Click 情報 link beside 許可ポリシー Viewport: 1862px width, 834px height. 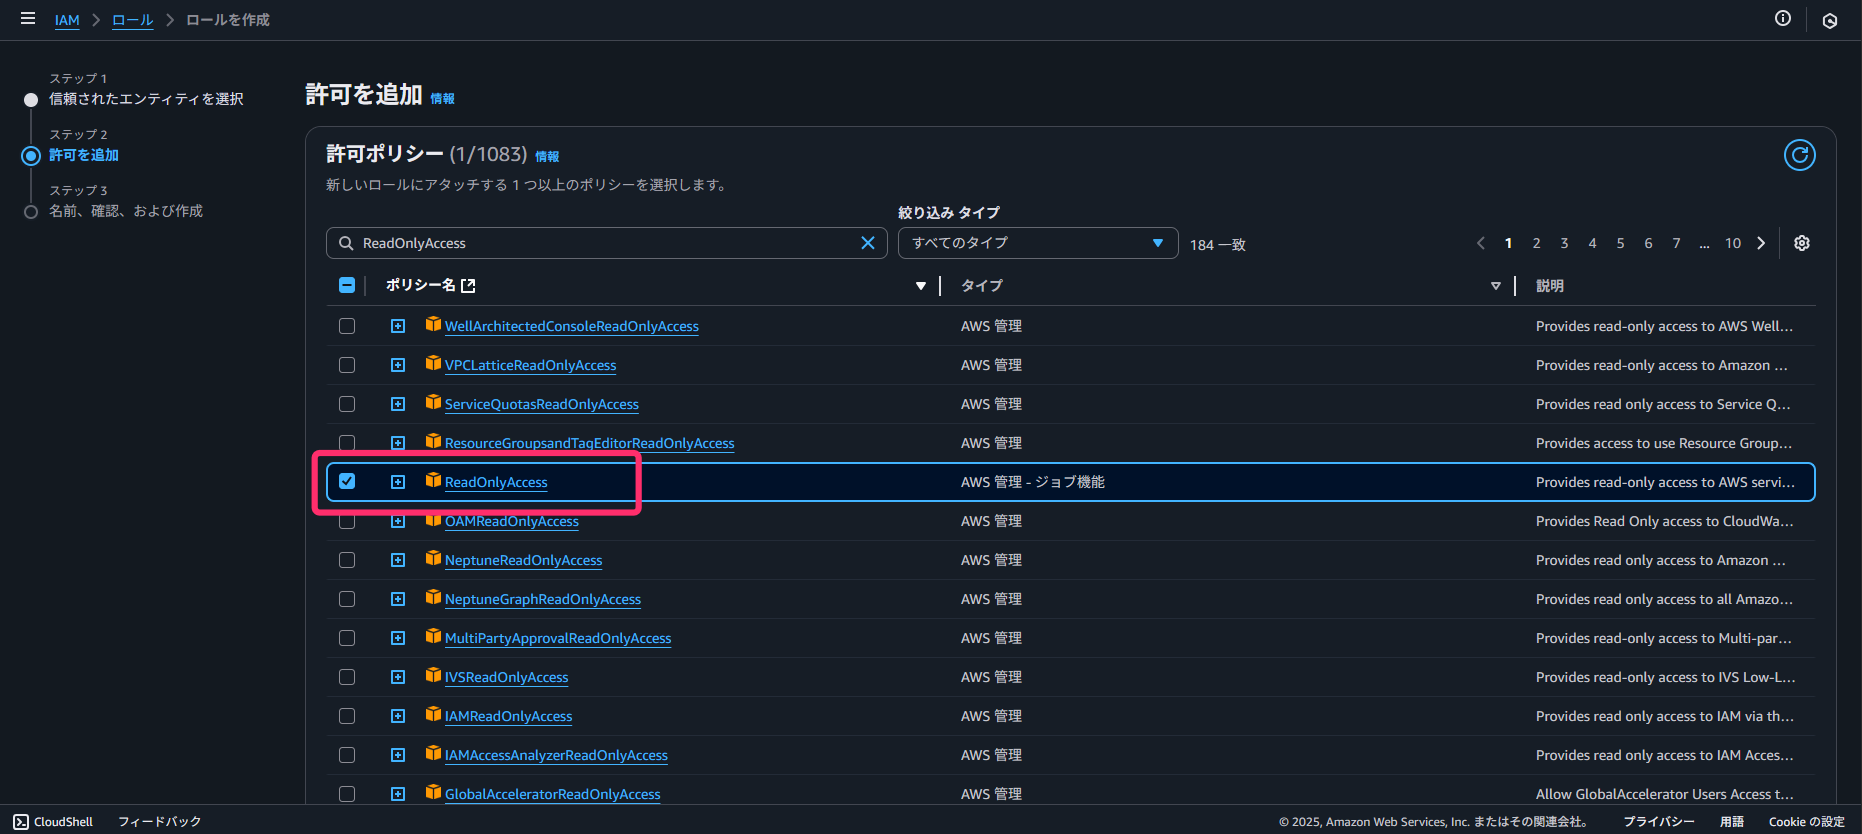547,156
